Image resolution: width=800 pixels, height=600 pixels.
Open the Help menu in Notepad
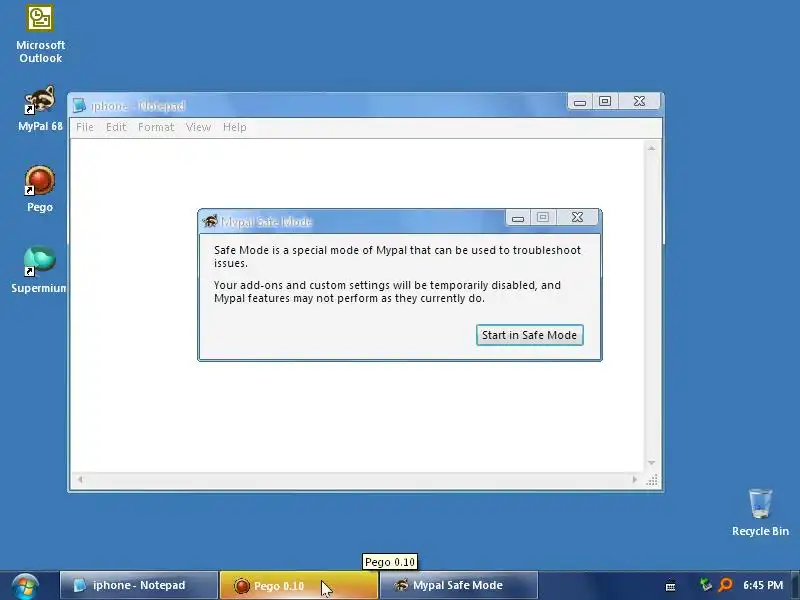(235, 127)
